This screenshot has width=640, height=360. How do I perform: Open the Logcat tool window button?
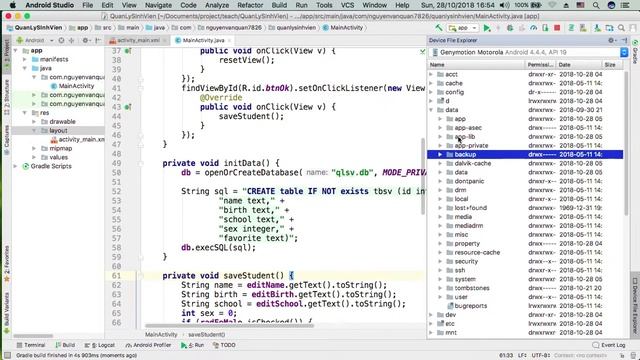click(x=100, y=345)
